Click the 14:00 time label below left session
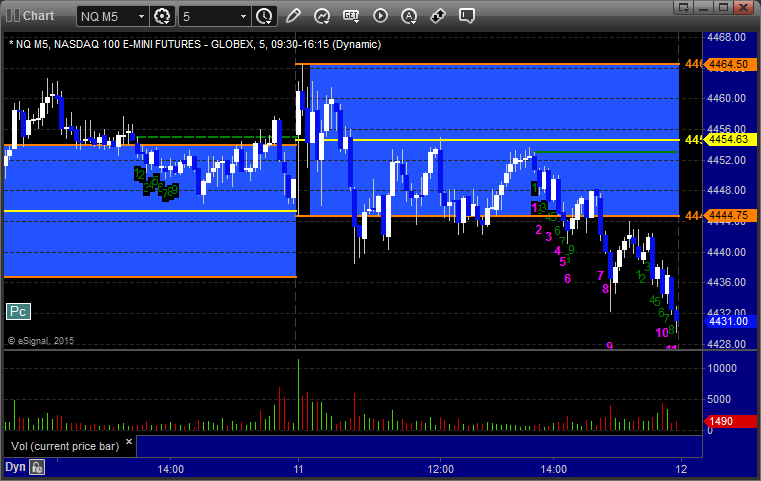Image resolution: width=761 pixels, height=481 pixels. click(x=170, y=469)
